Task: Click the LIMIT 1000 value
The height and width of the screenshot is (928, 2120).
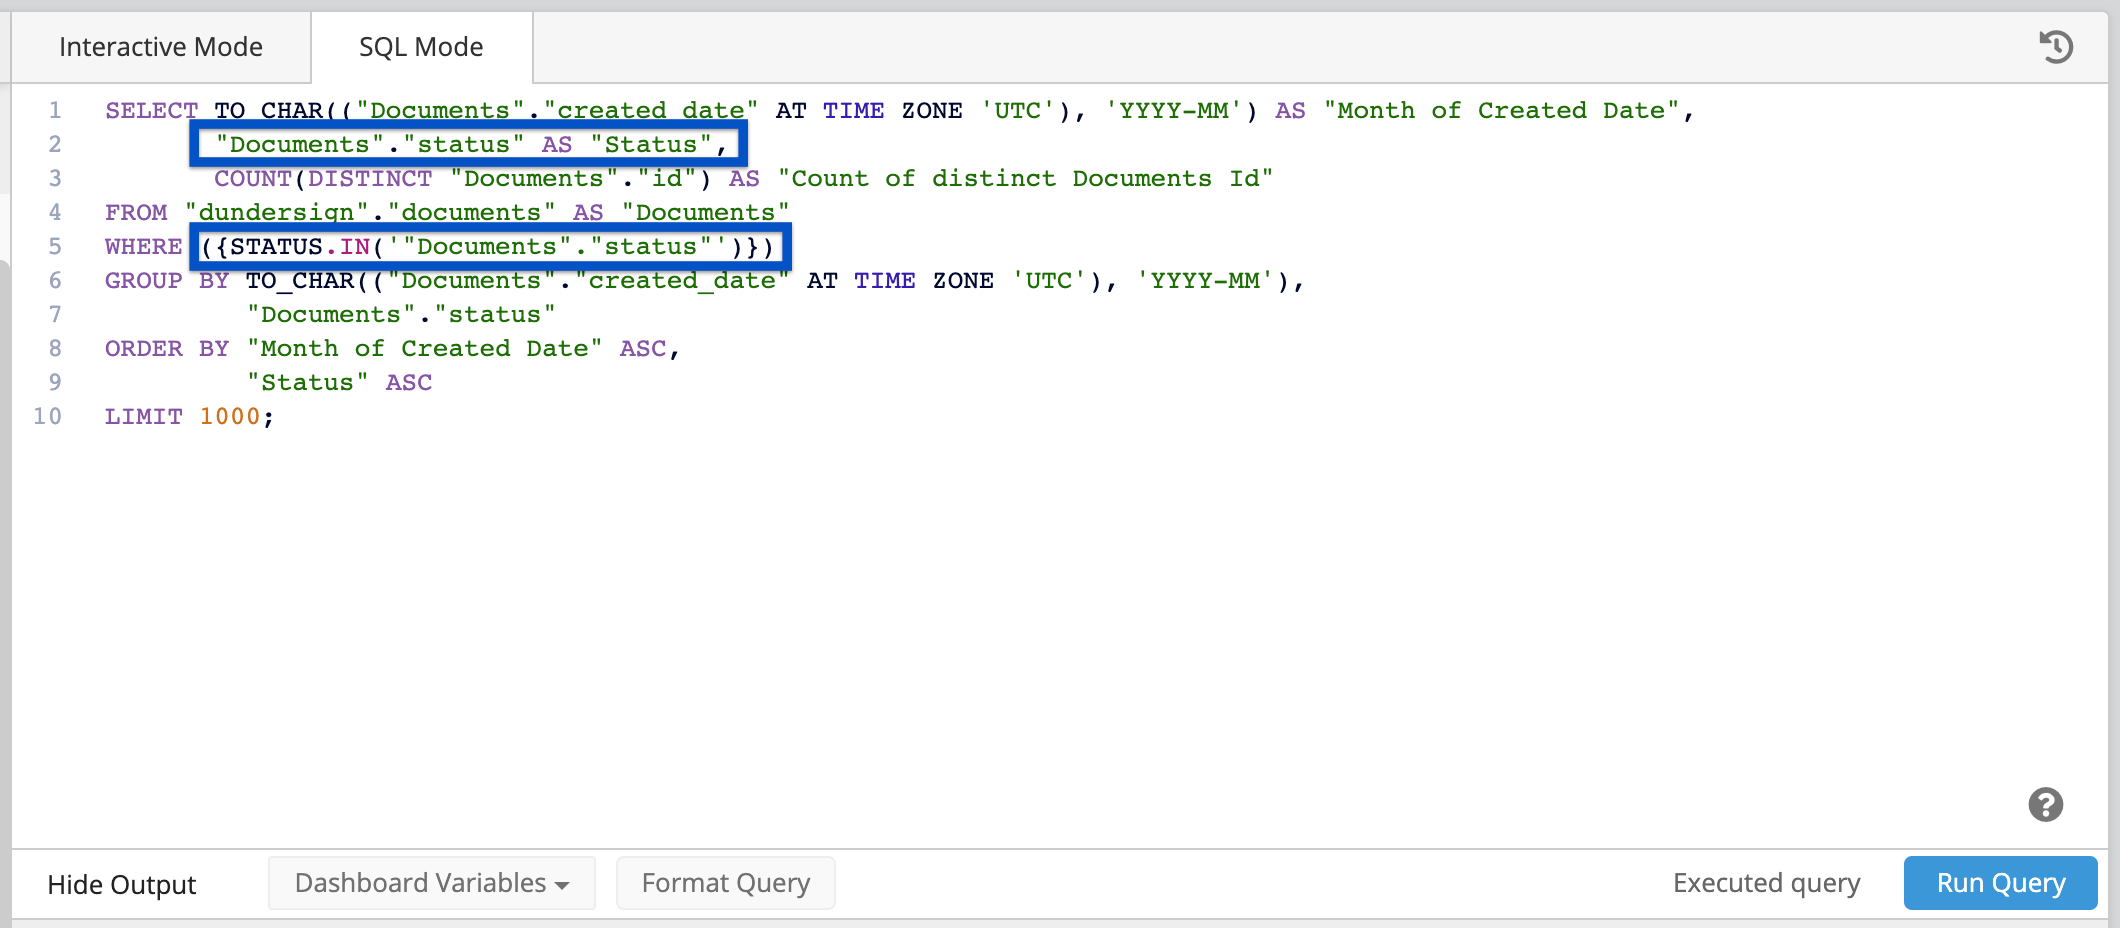Action: (230, 416)
